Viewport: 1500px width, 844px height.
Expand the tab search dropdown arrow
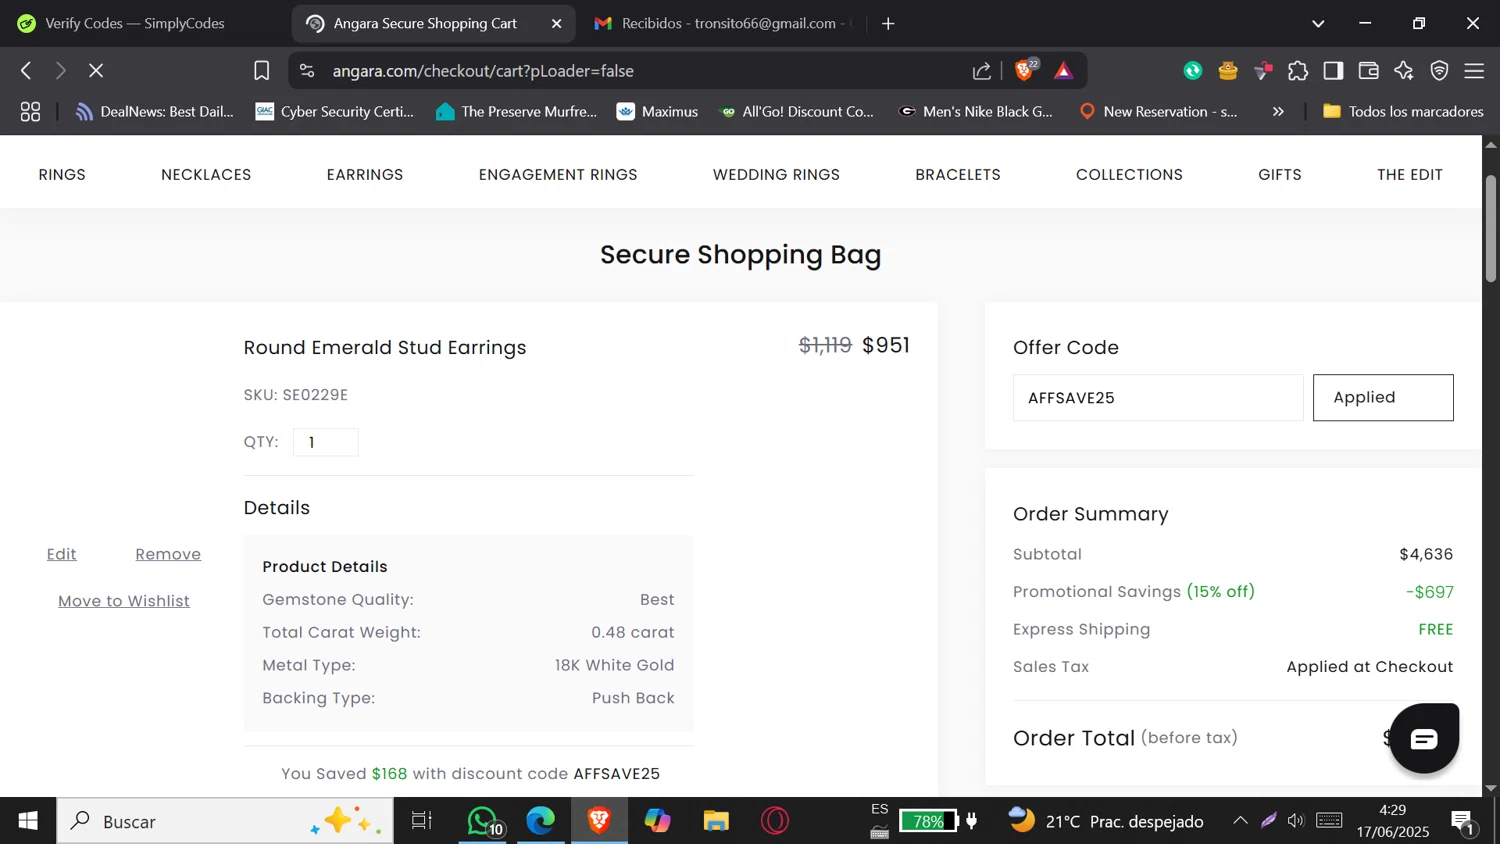[1318, 23]
